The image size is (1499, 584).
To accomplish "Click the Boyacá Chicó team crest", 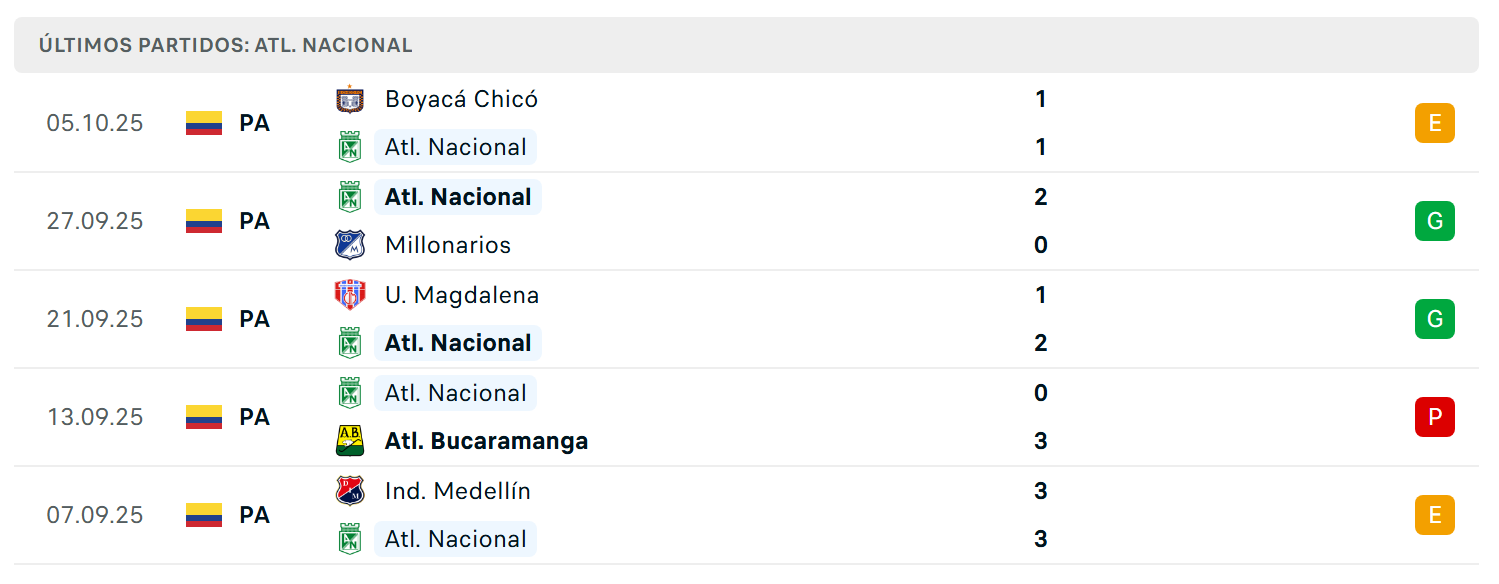I will coord(349,99).
